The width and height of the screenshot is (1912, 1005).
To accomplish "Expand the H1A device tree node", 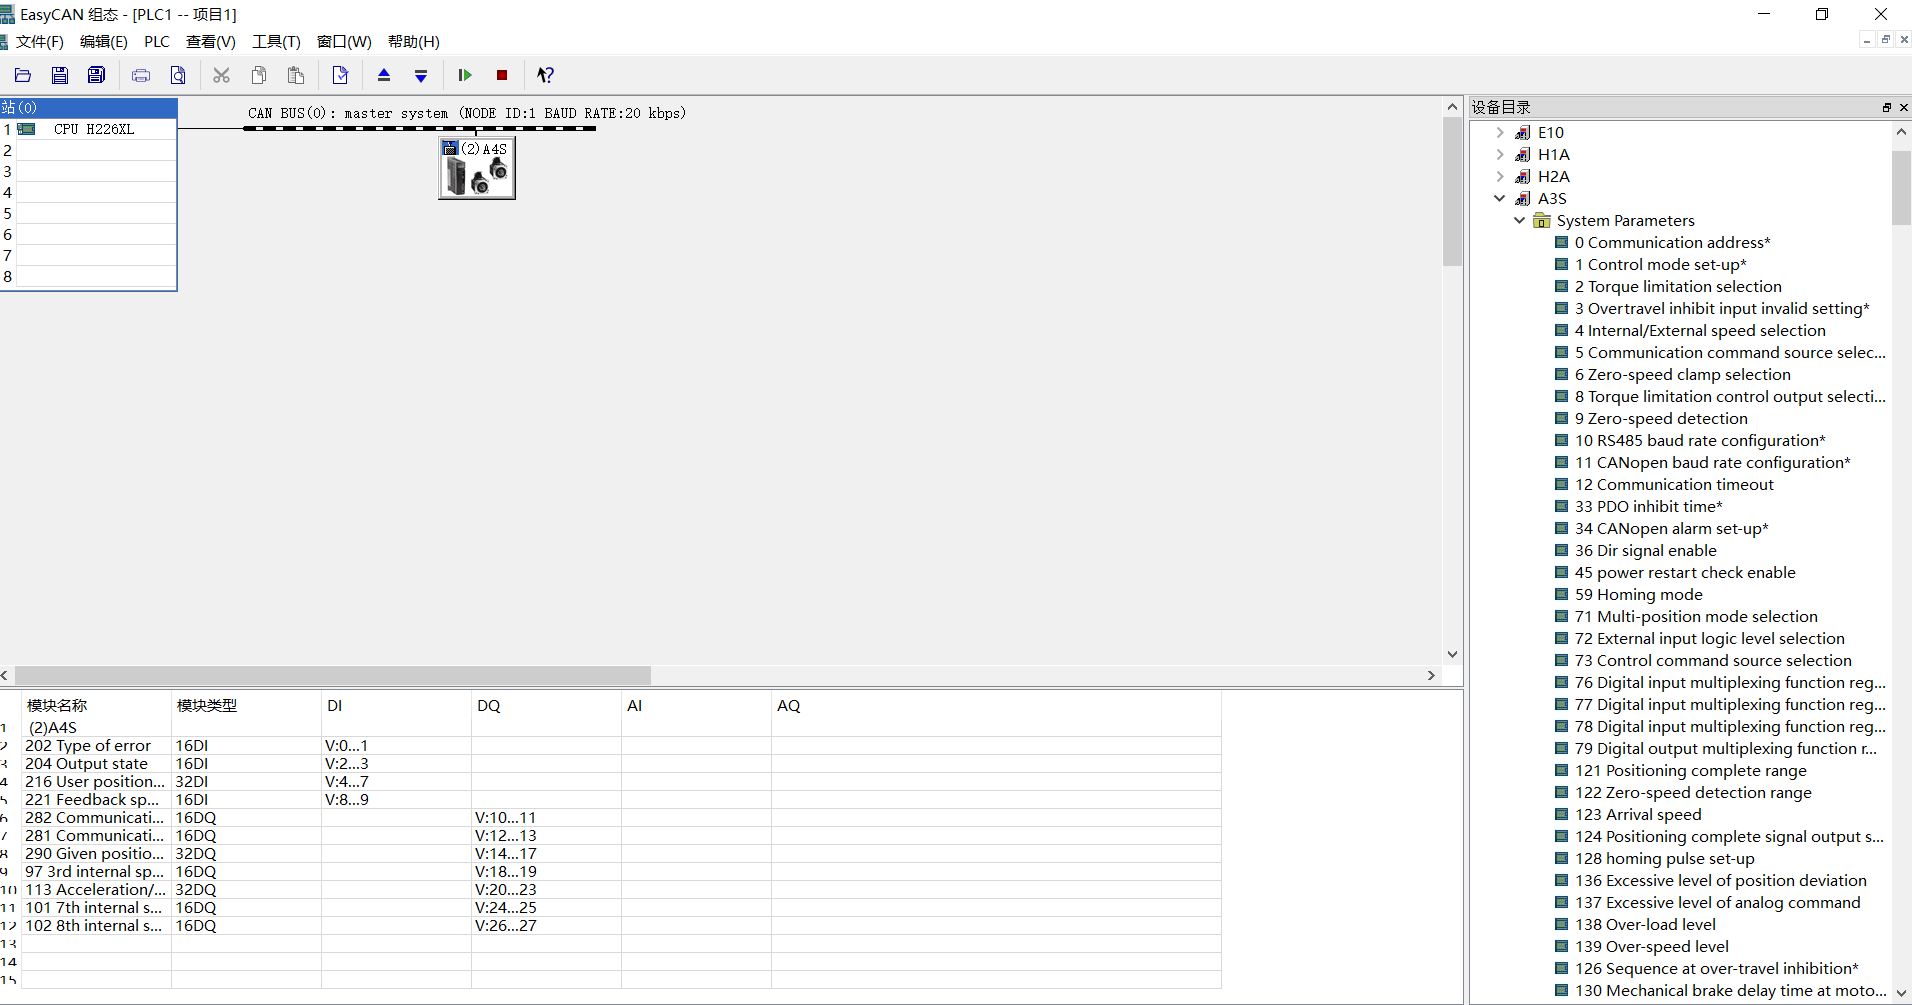I will pos(1499,154).
